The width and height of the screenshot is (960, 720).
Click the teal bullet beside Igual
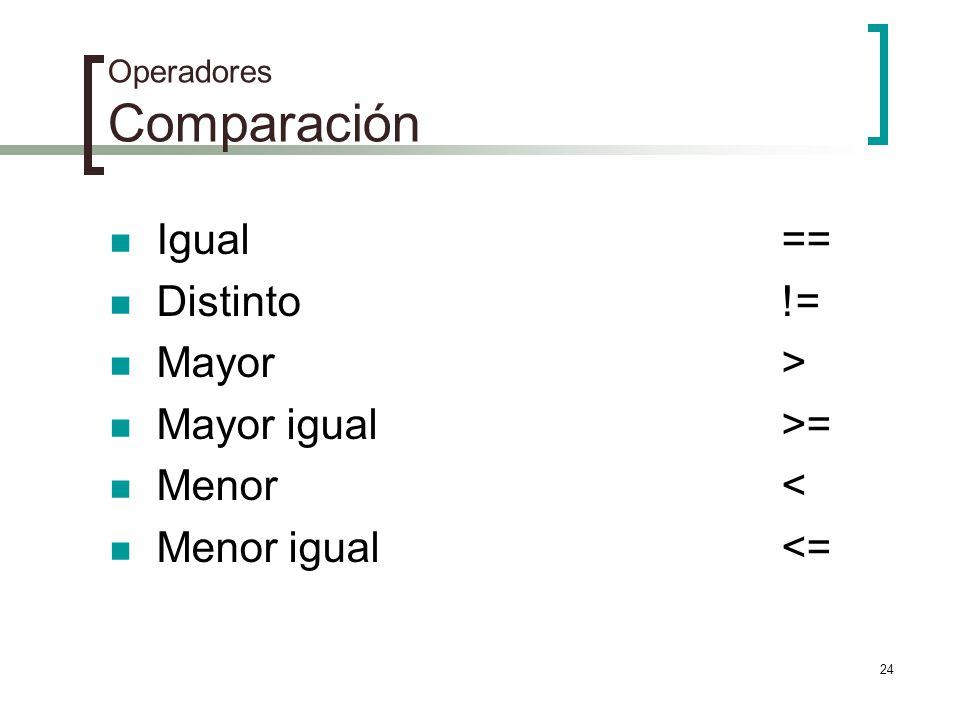(121, 243)
